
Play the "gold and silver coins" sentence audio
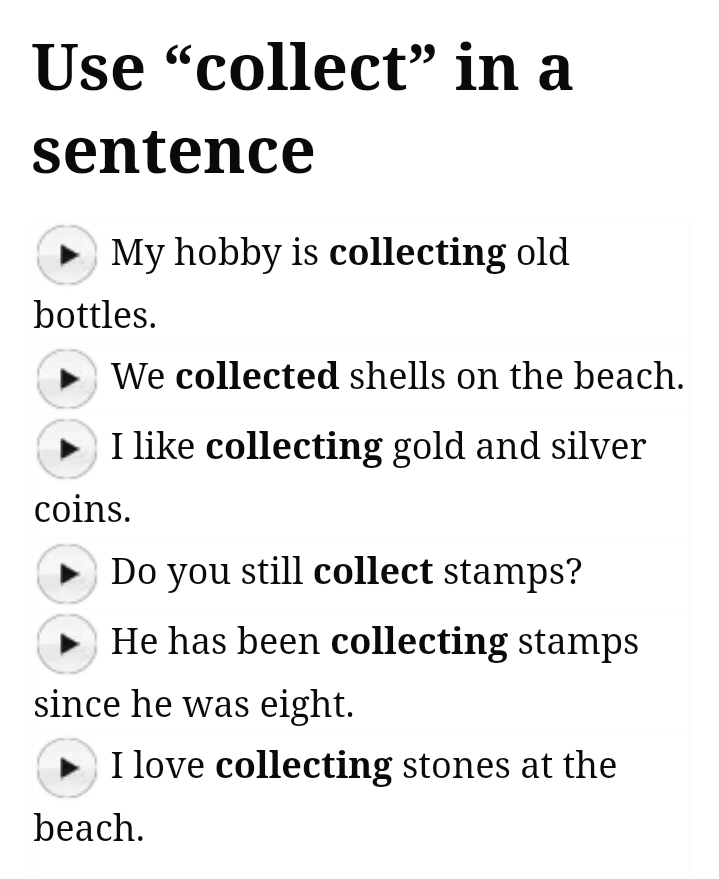click(x=66, y=448)
